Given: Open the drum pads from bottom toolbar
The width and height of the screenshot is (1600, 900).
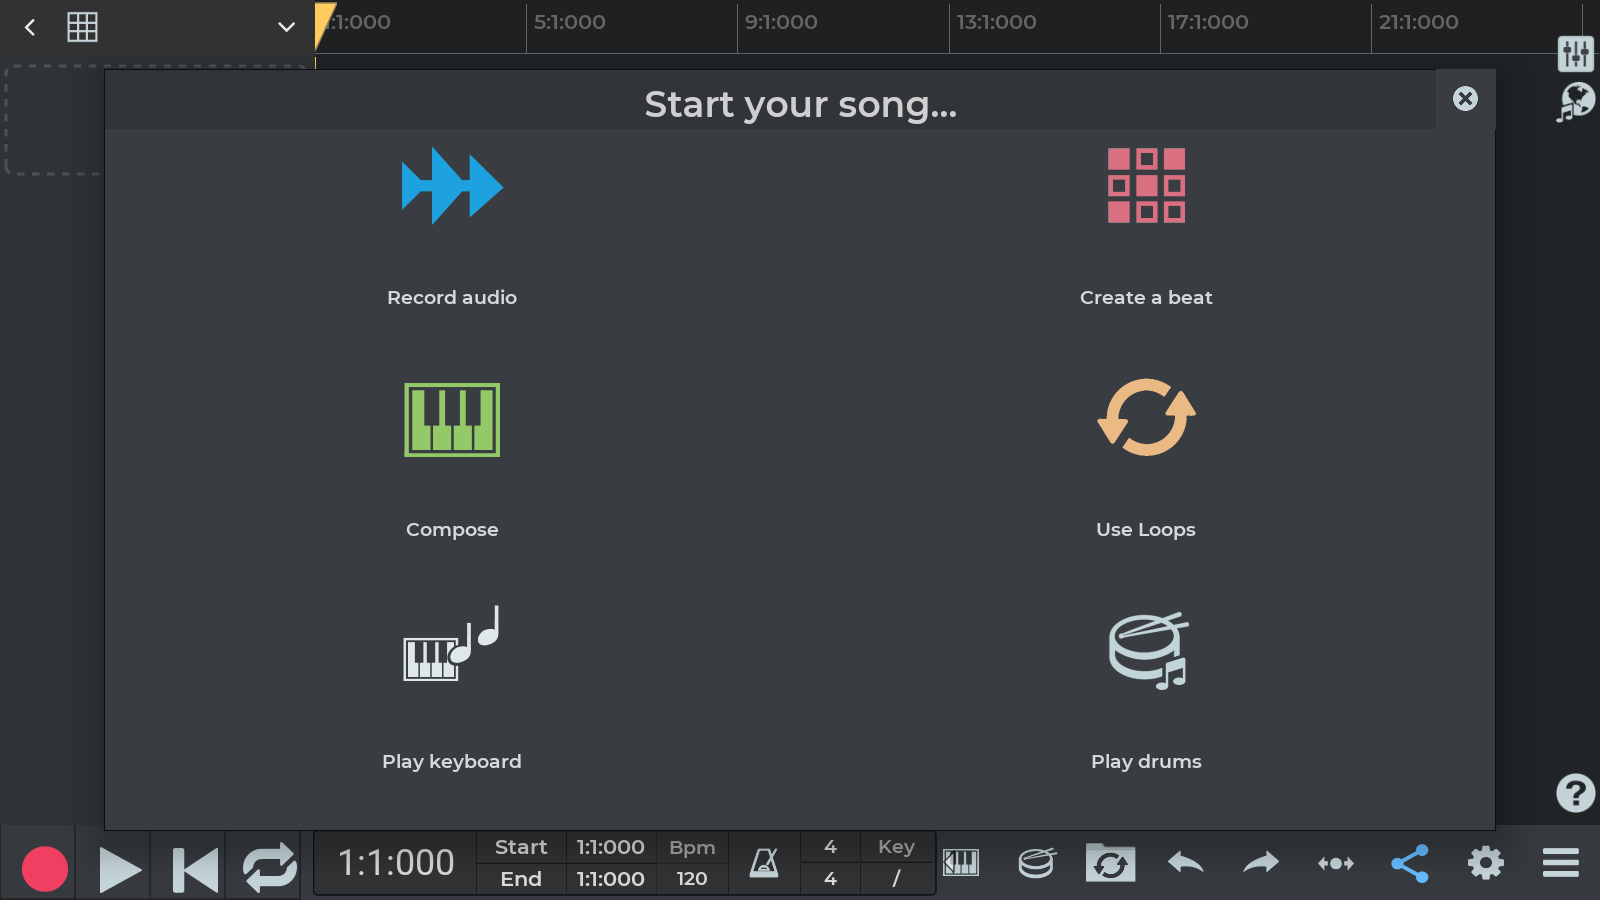Looking at the screenshot, I should [x=1036, y=862].
